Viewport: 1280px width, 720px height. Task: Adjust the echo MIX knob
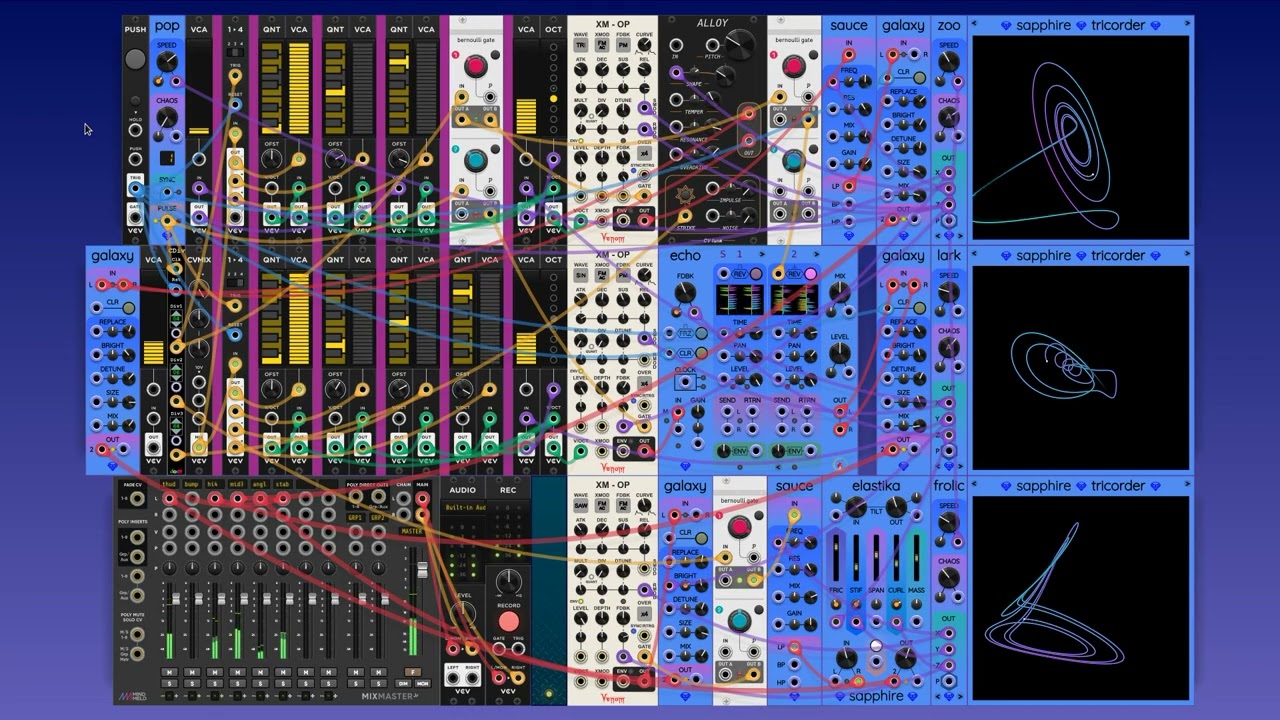(840, 292)
